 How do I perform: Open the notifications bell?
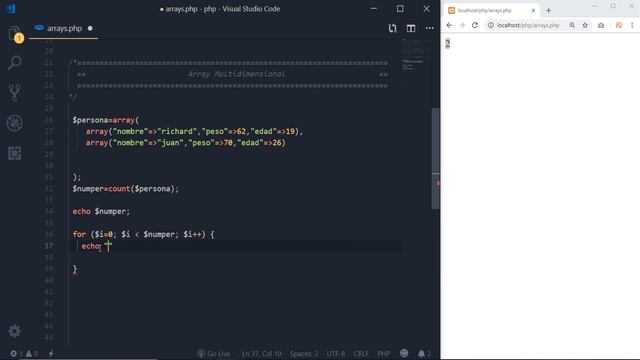click(424, 353)
